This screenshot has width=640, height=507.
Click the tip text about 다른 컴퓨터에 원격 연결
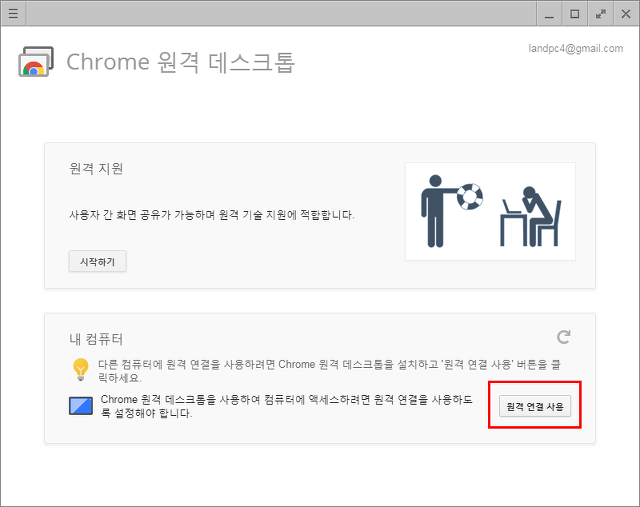329,371
